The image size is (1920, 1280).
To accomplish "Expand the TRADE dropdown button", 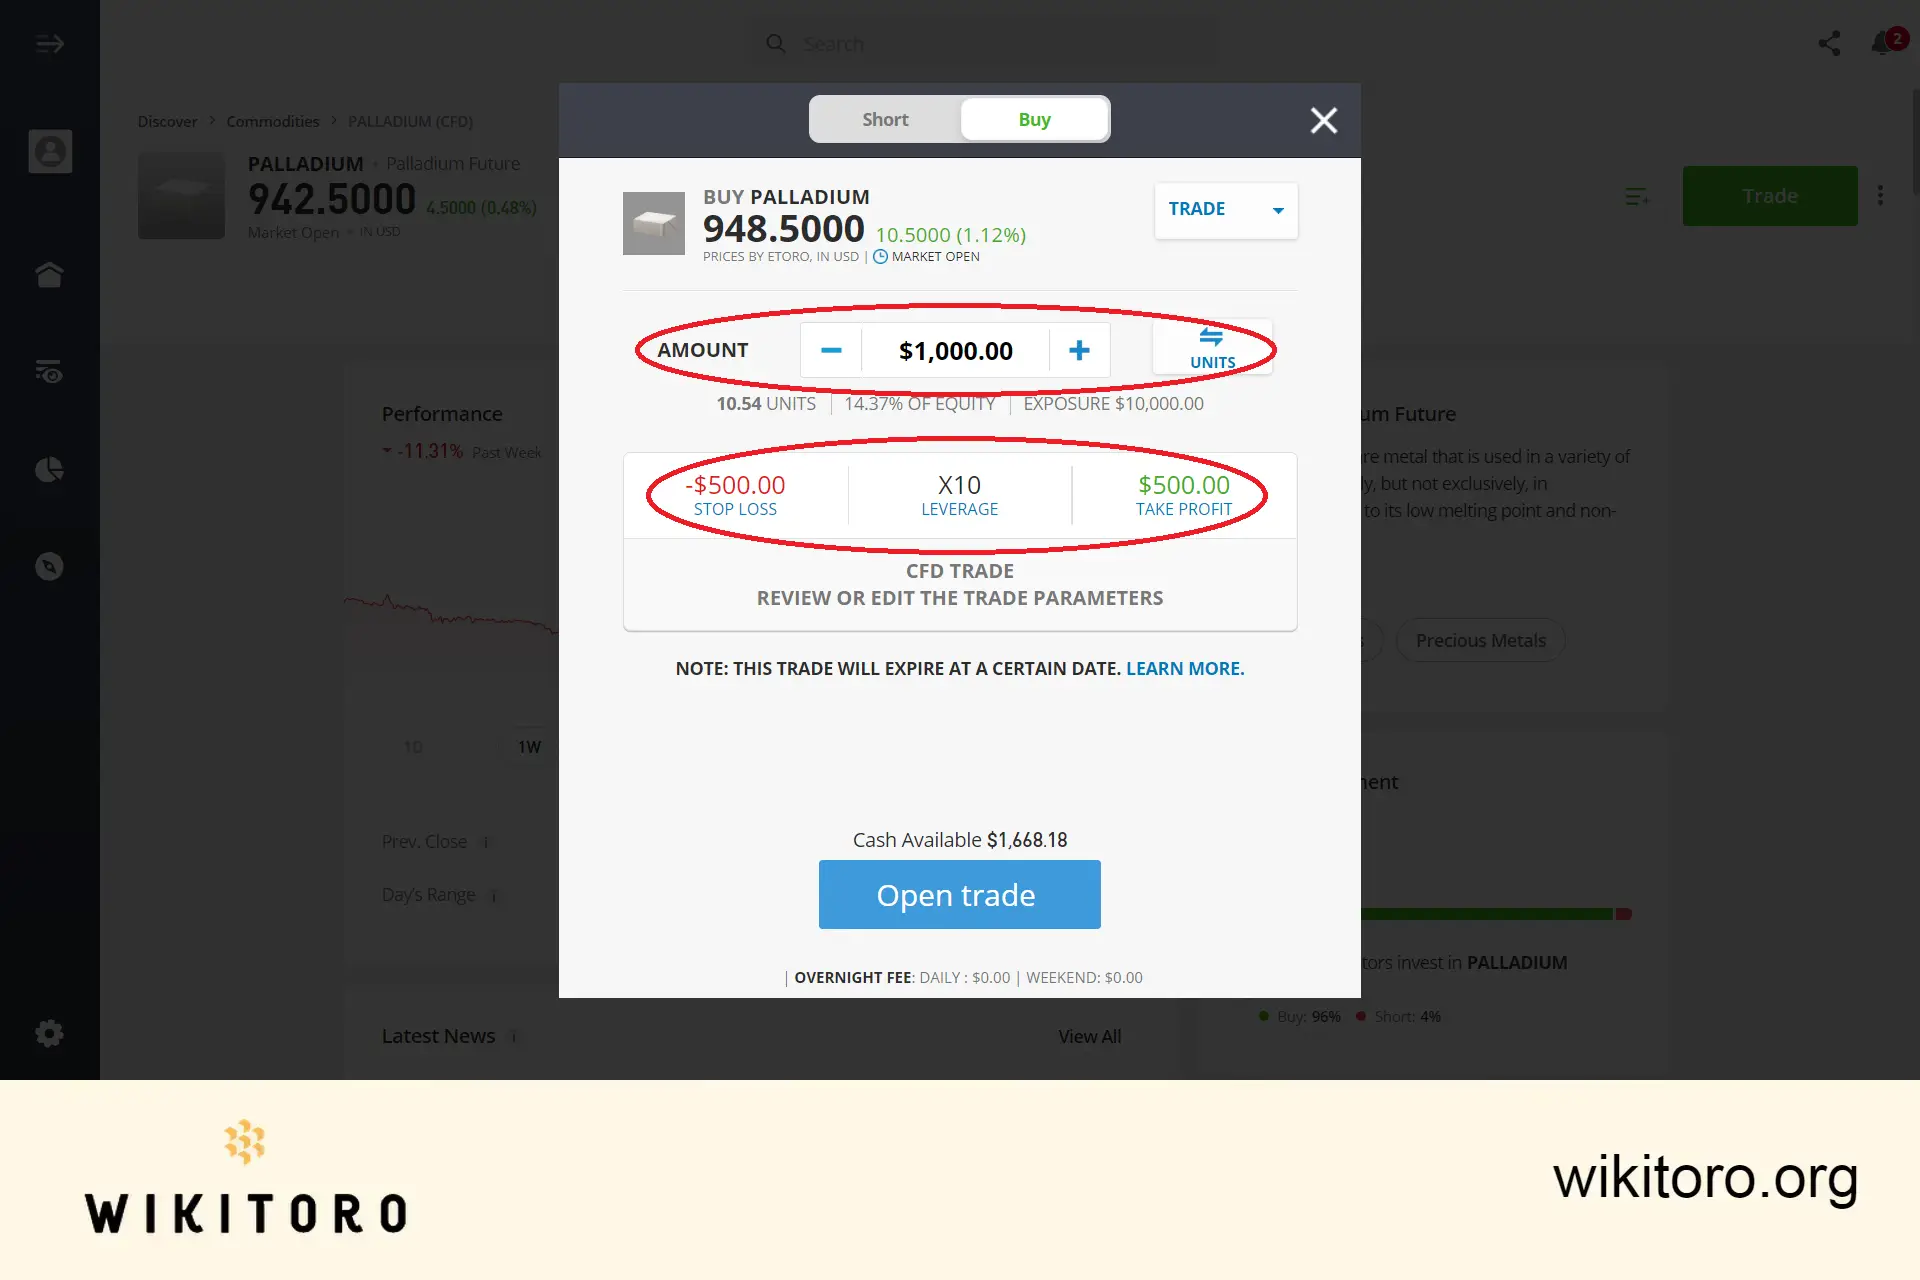I will pos(1279,210).
